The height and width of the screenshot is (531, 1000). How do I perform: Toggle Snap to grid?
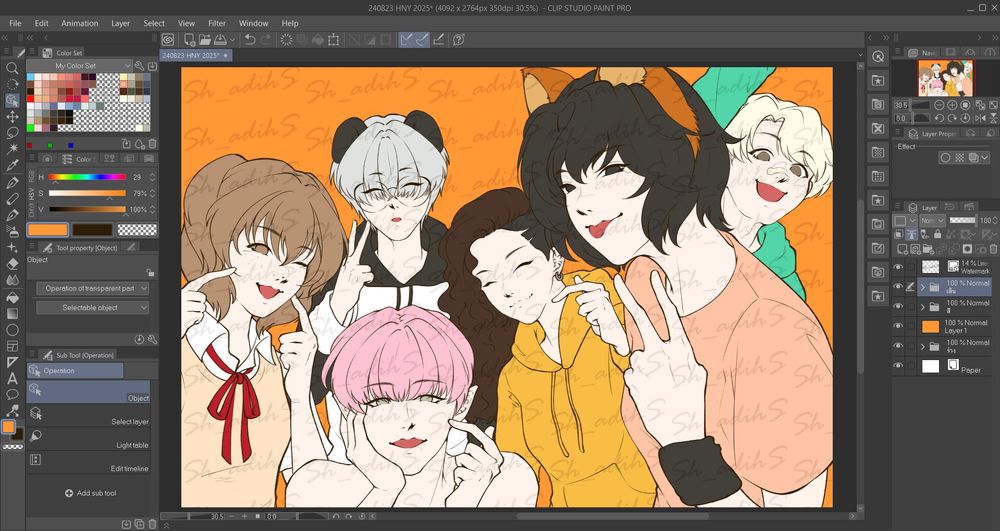coord(439,40)
